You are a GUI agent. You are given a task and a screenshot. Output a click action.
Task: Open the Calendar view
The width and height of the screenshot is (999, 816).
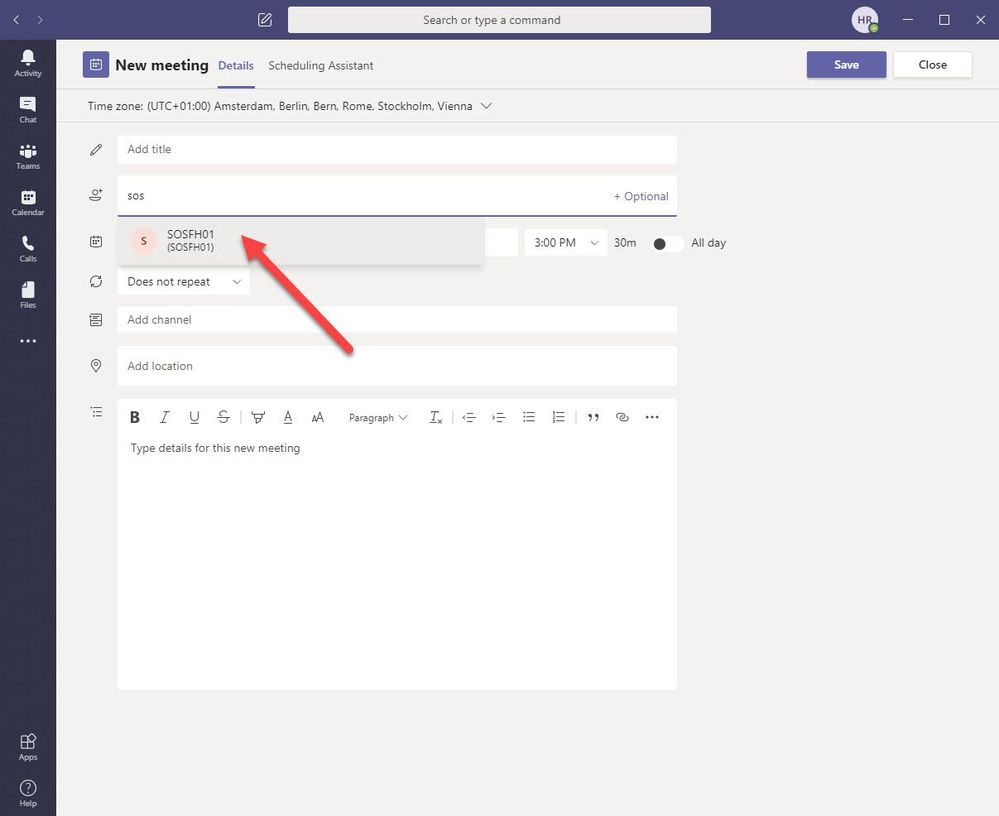click(x=28, y=203)
